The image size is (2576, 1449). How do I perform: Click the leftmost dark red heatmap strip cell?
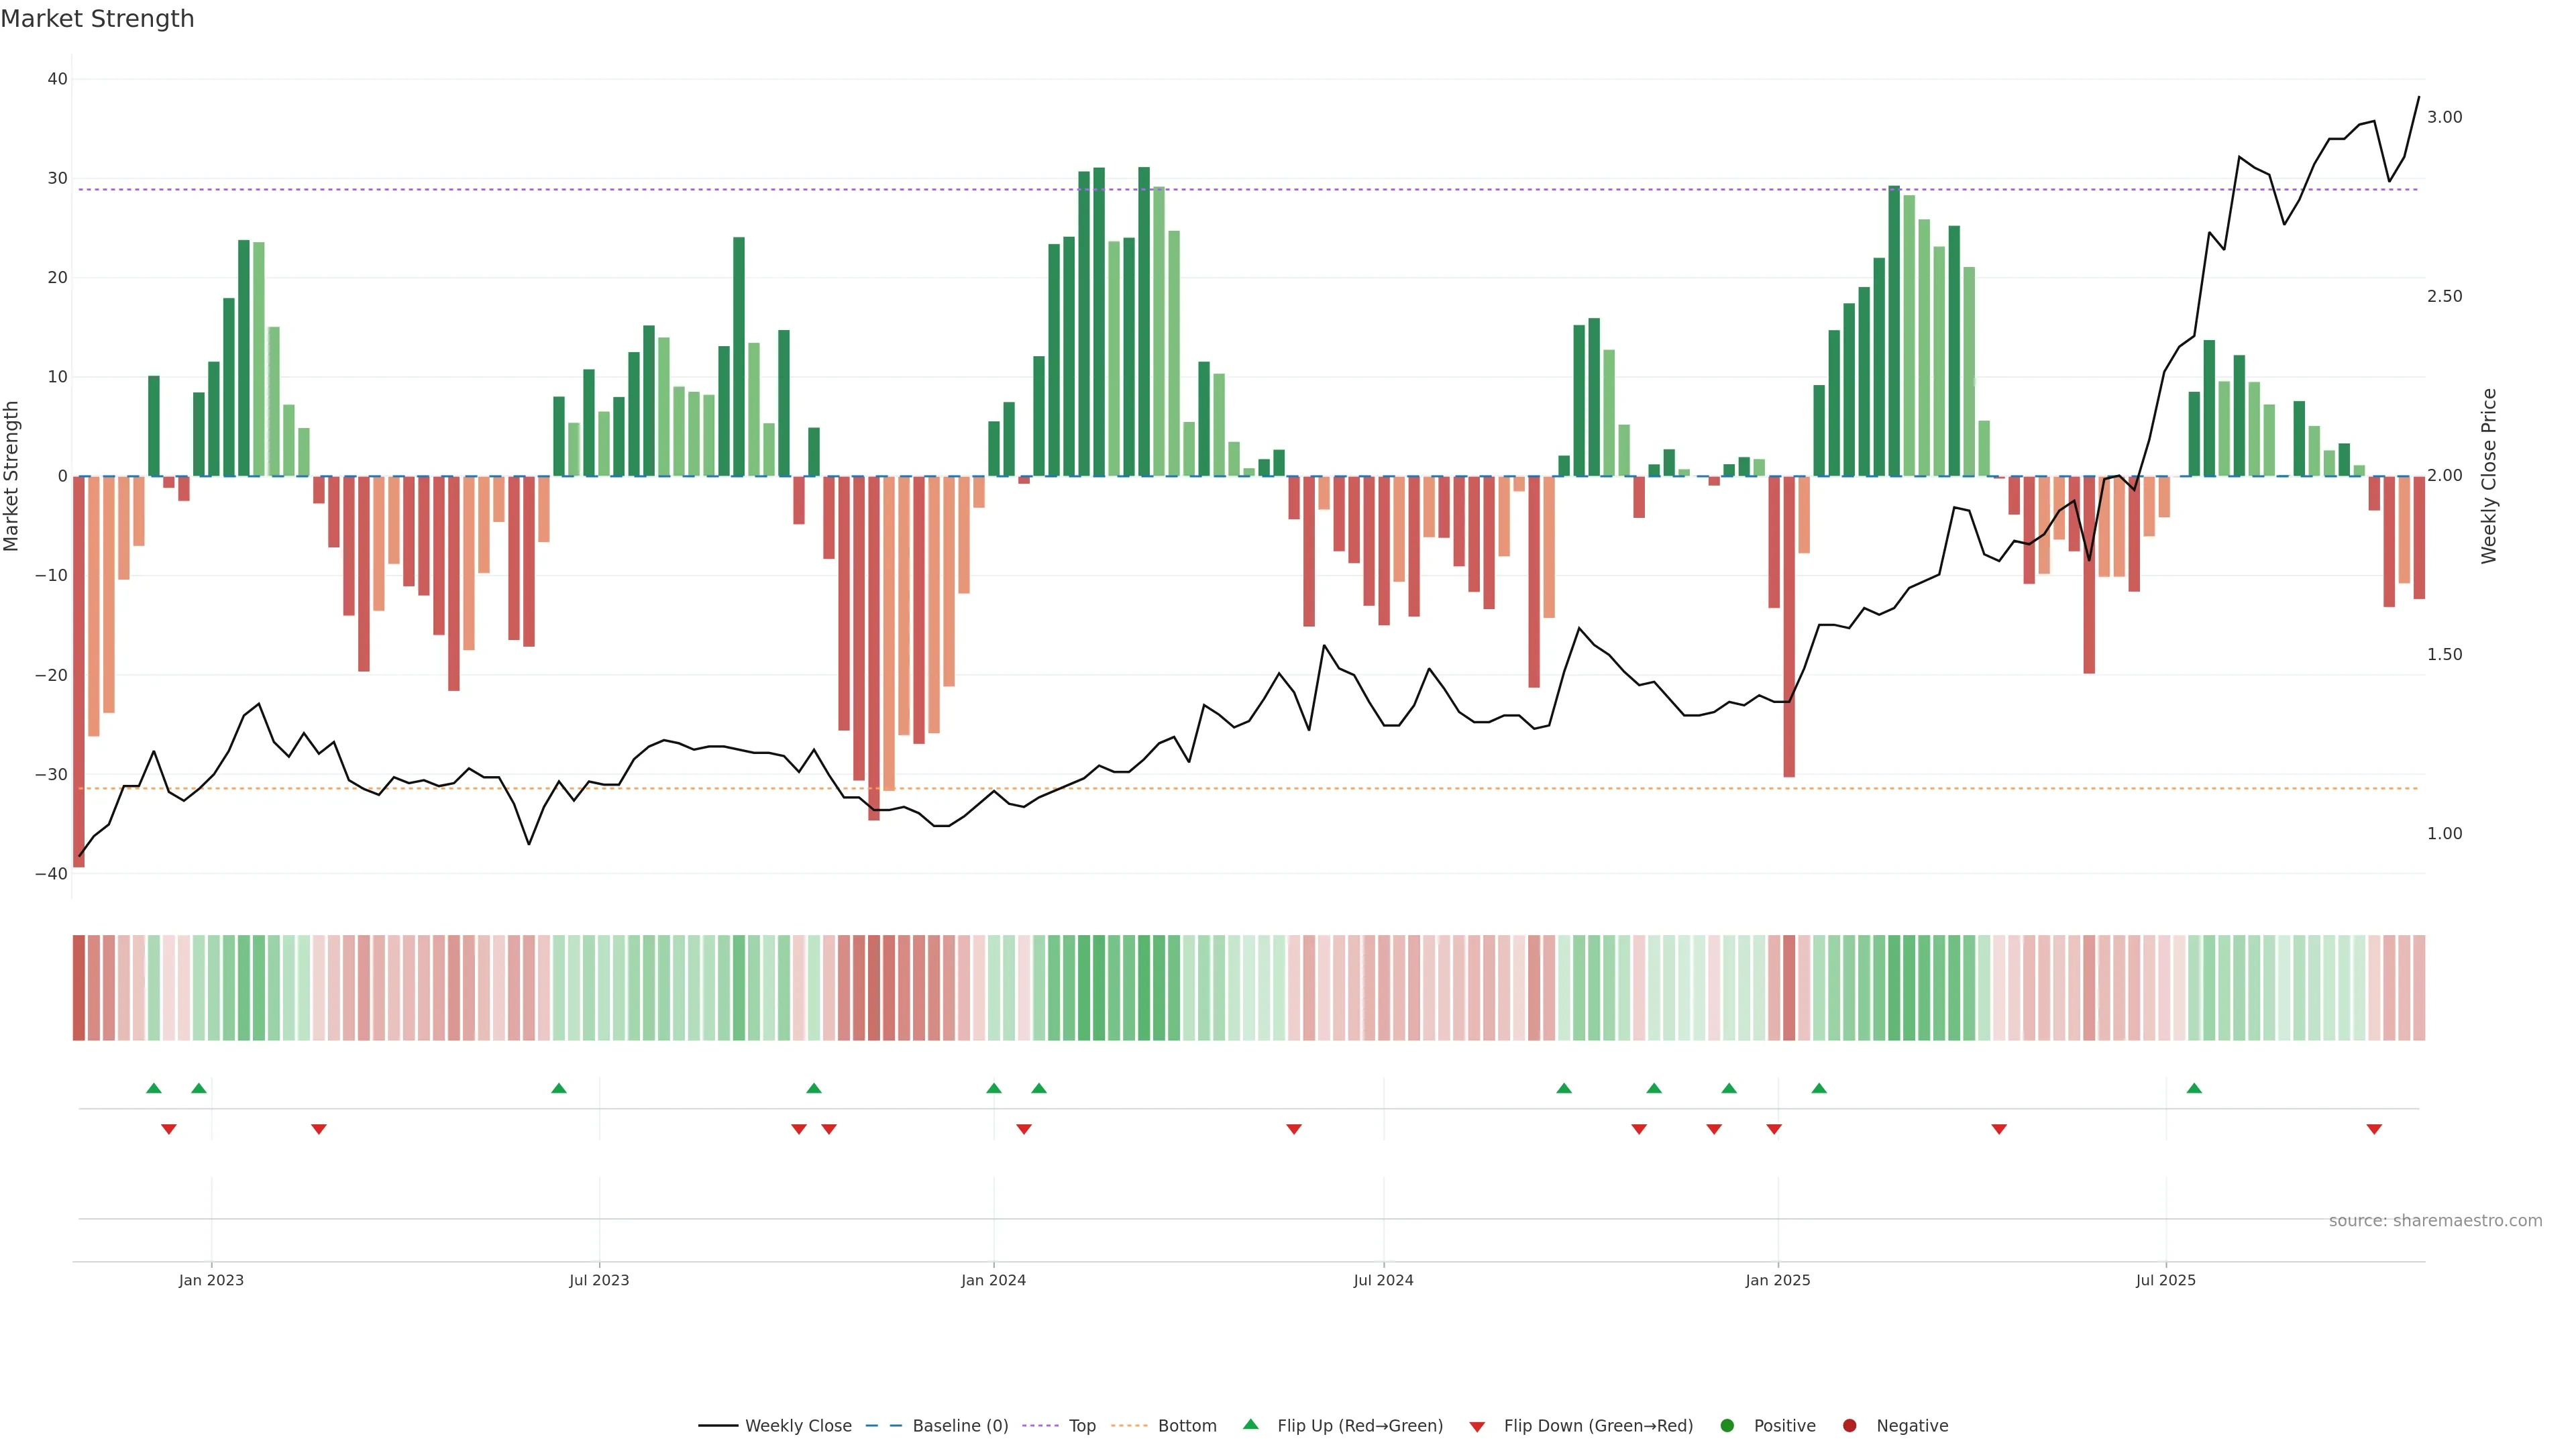coord(78,988)
